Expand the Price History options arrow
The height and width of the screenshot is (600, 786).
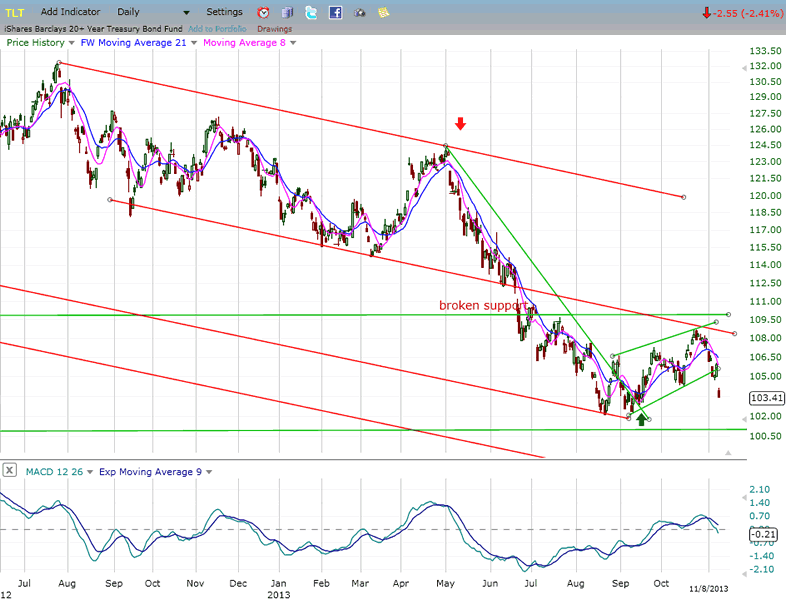coord(73,43)
